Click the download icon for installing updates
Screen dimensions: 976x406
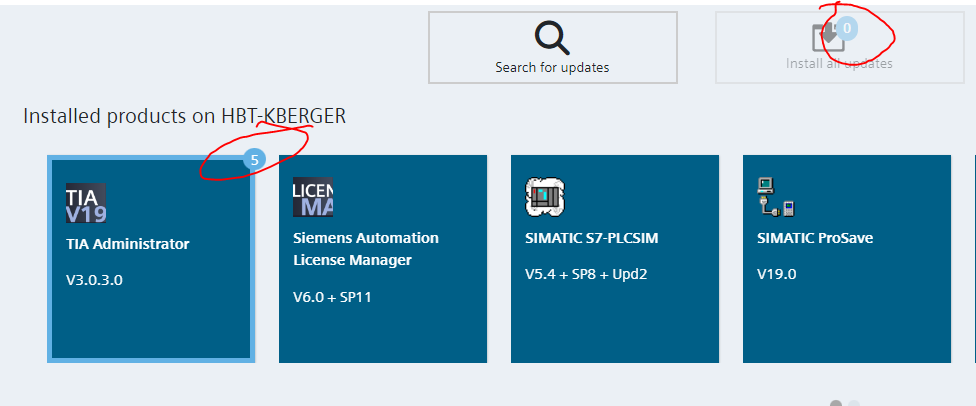pos(827,37)
